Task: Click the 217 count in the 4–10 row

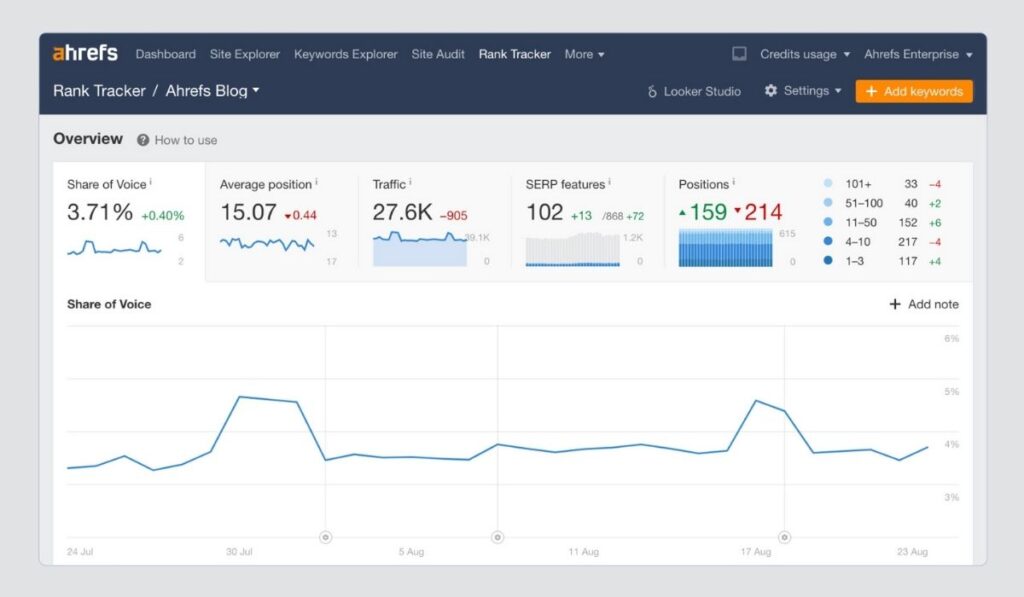Action: [908, 242]
